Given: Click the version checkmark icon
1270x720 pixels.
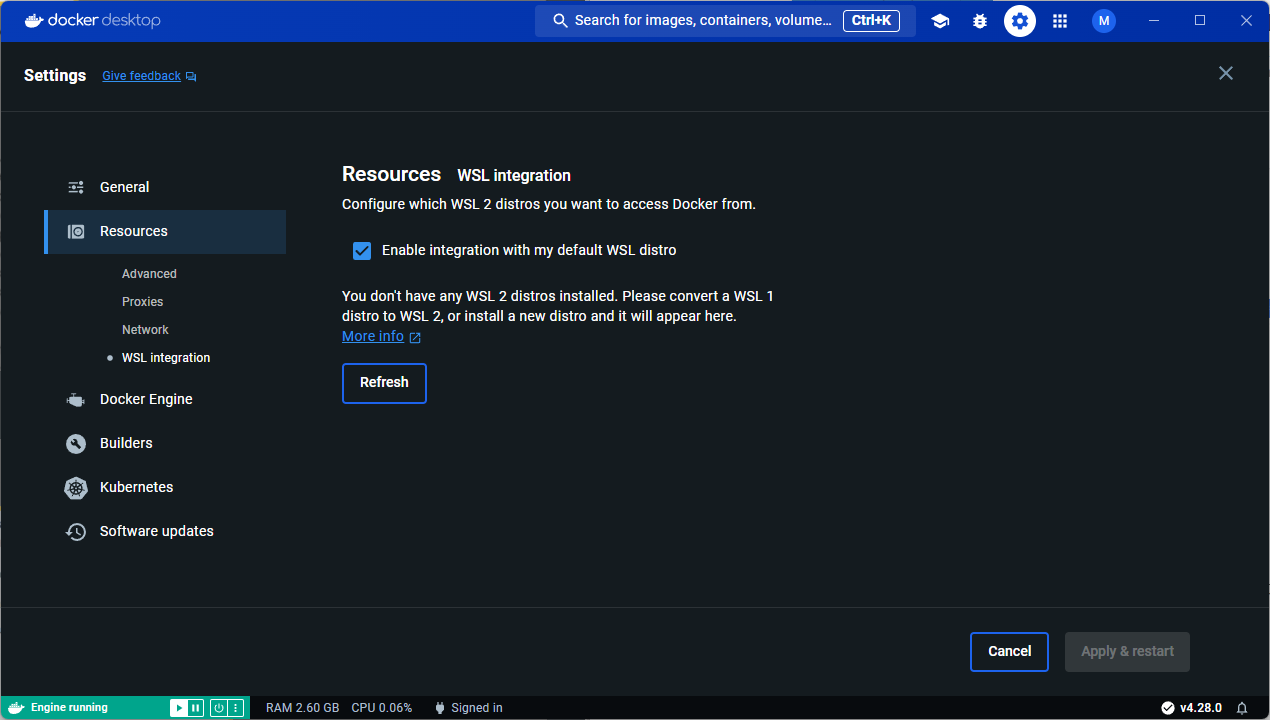Looking at the screenshot, I should pyautogui.click(x=1168, y=708).
